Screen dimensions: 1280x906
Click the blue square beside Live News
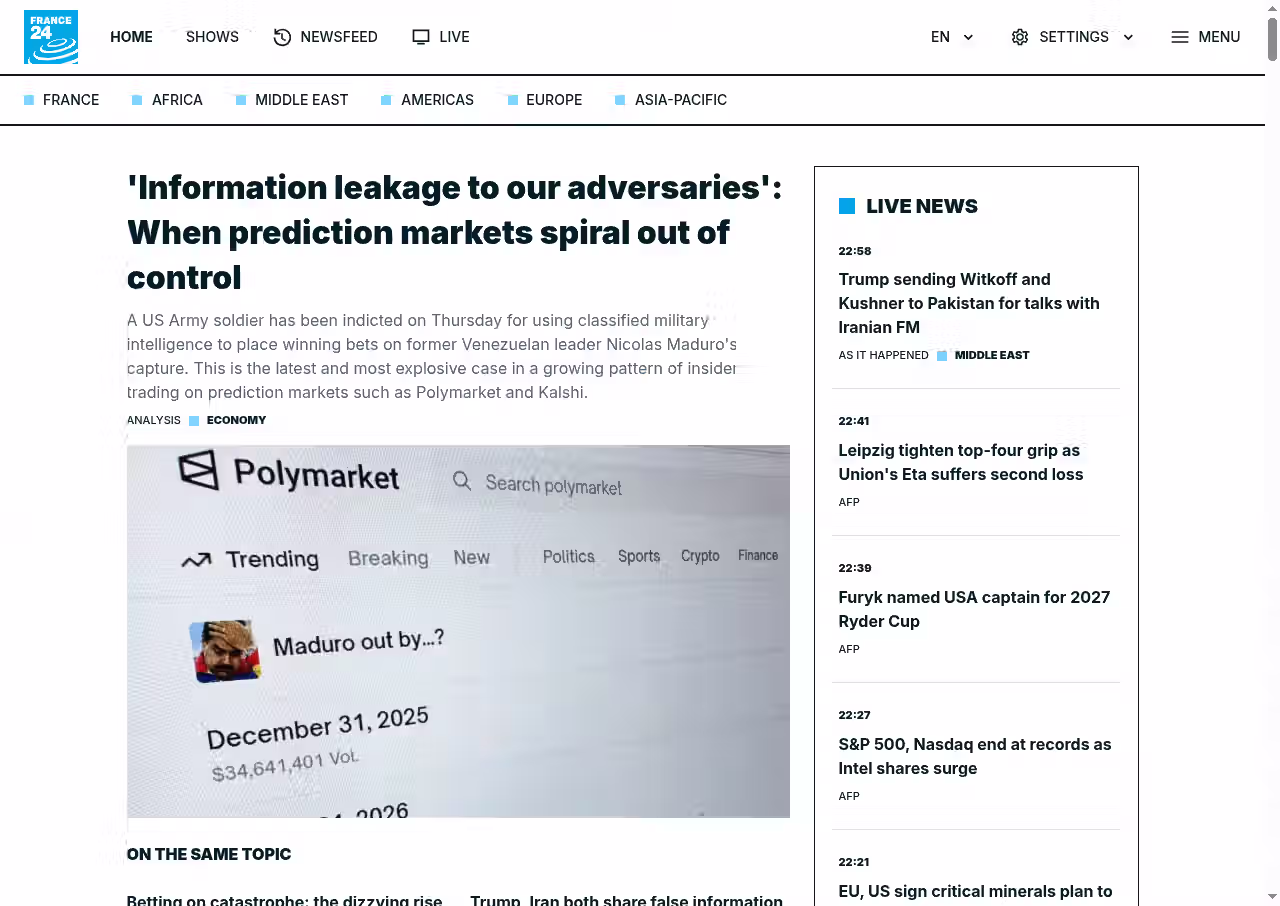point(847,206)
